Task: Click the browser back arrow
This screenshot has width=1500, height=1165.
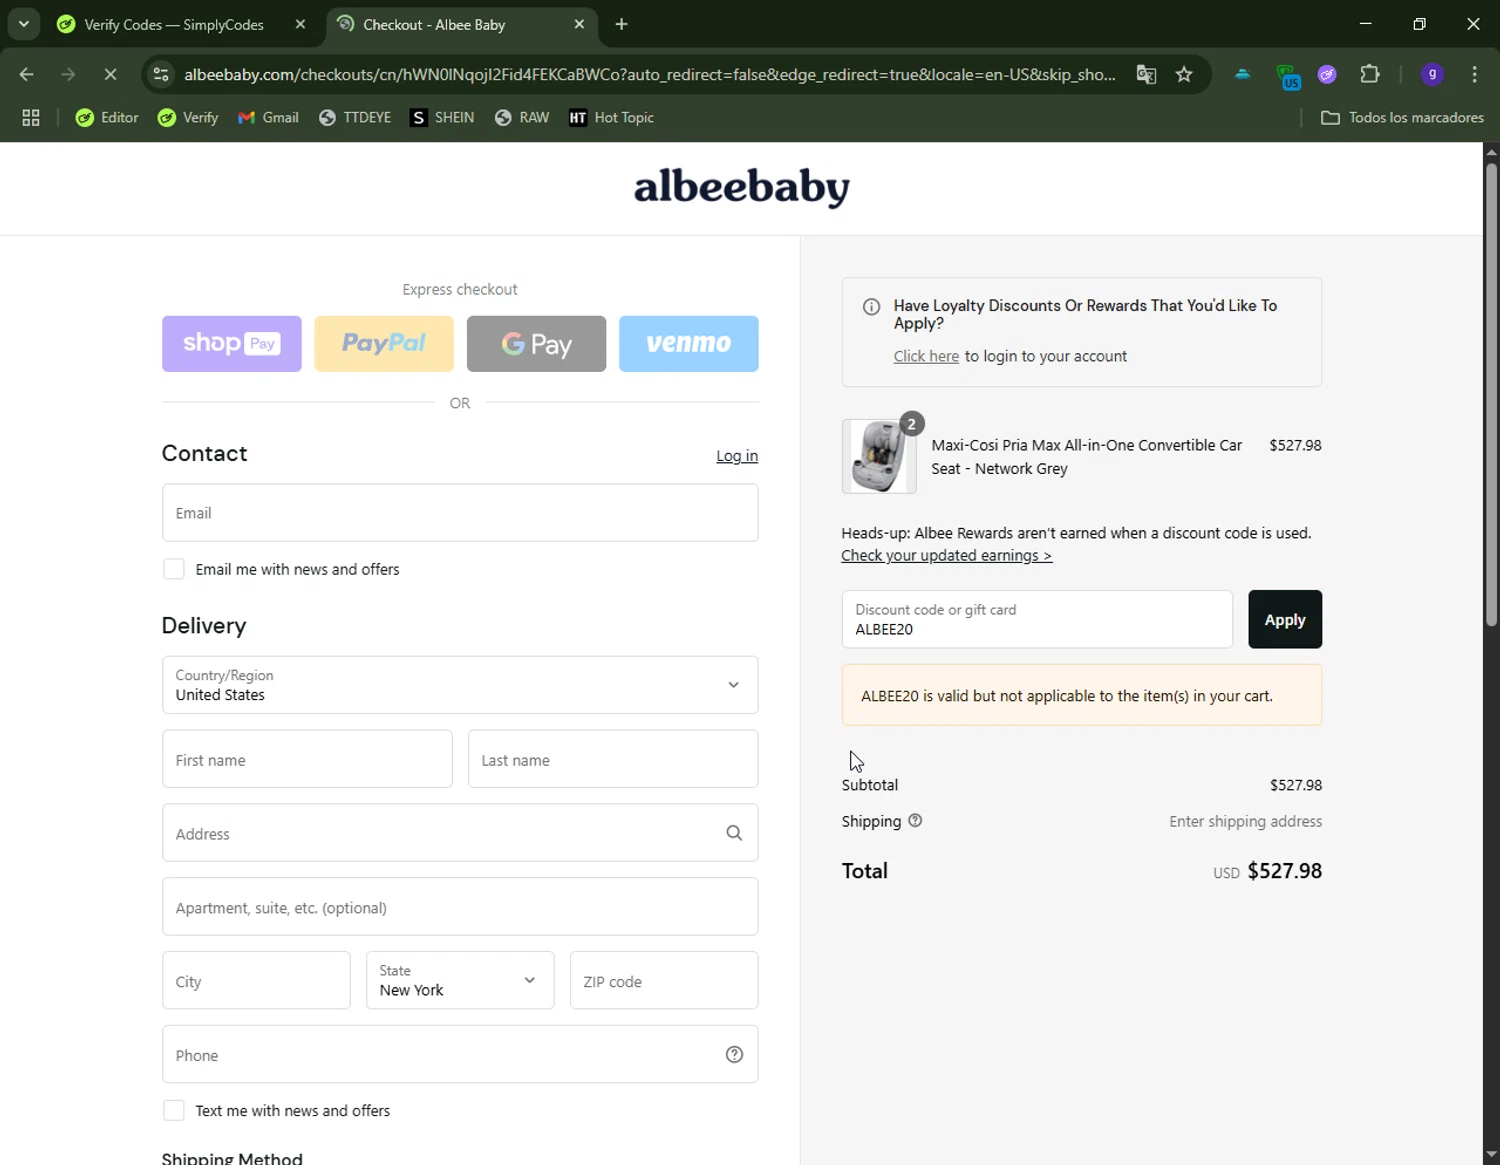Action: coord(27,74)
